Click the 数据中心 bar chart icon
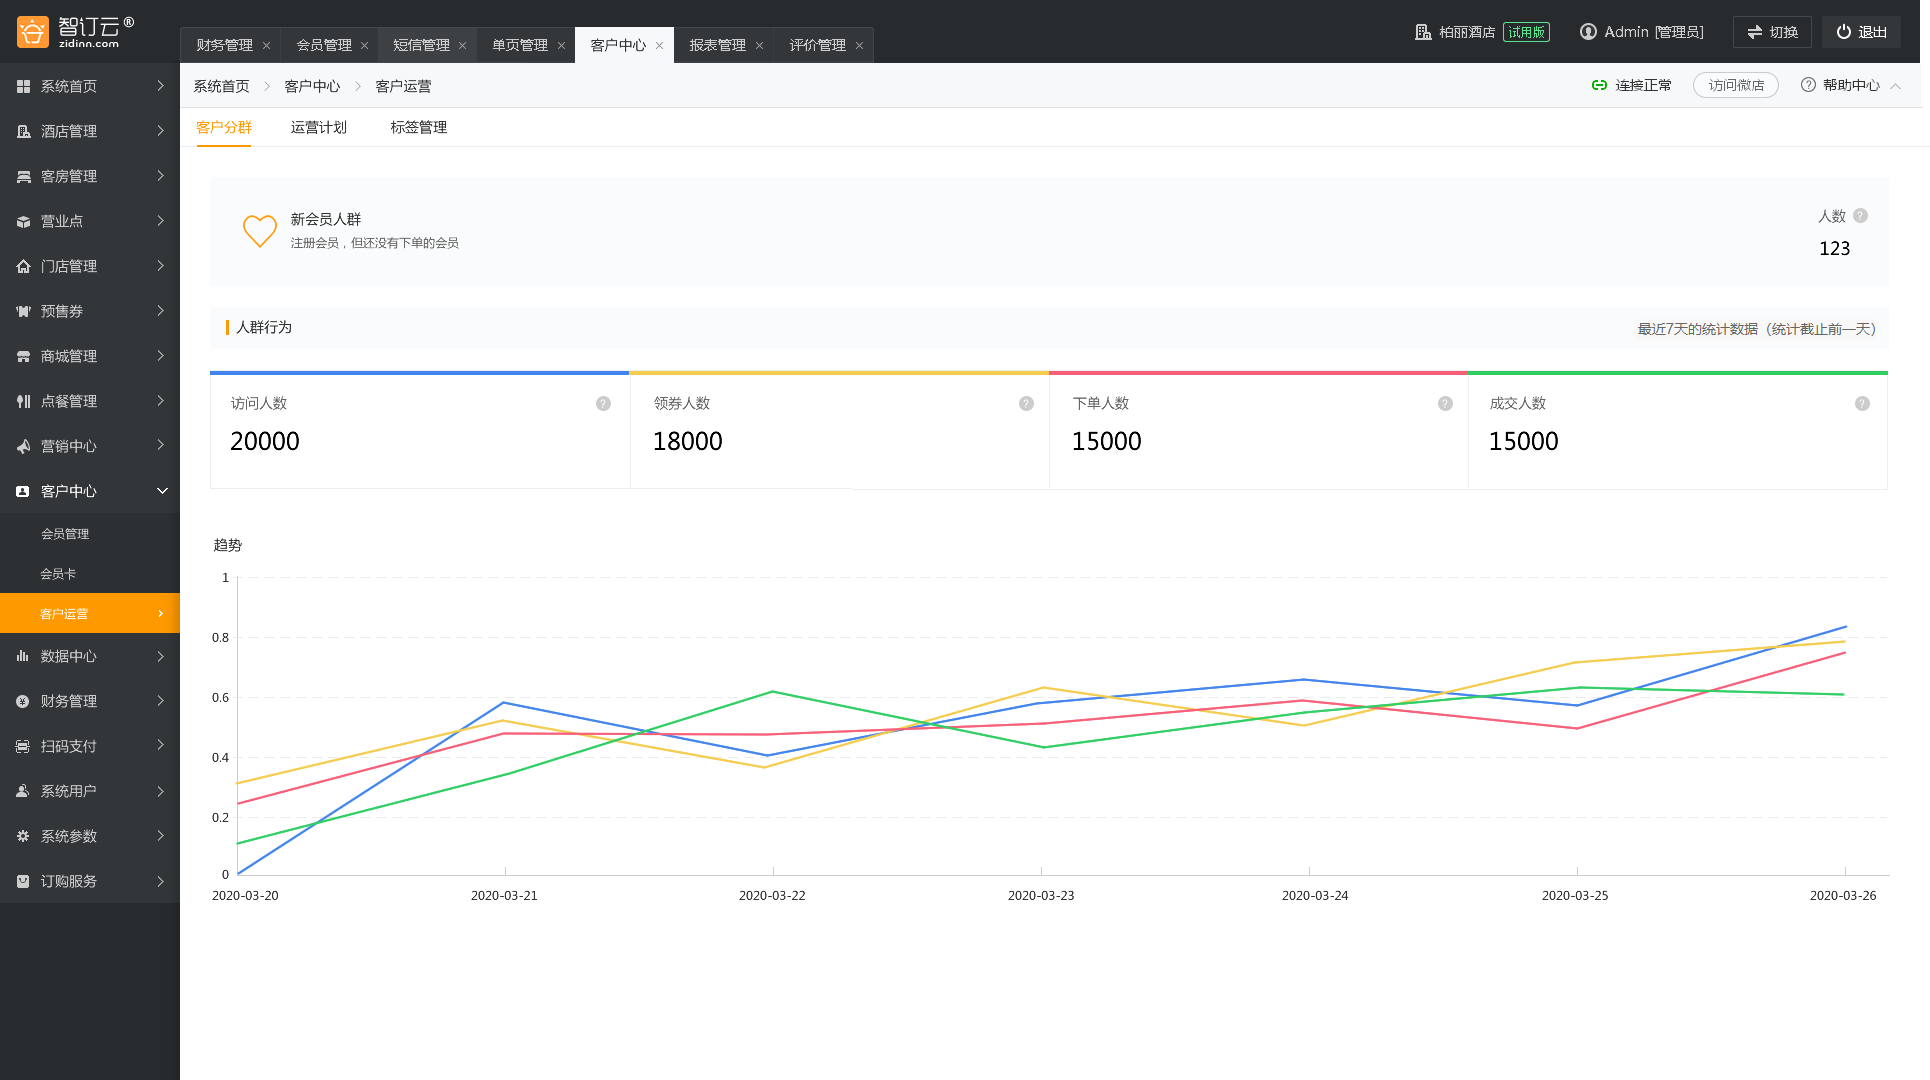 point(23,656)
